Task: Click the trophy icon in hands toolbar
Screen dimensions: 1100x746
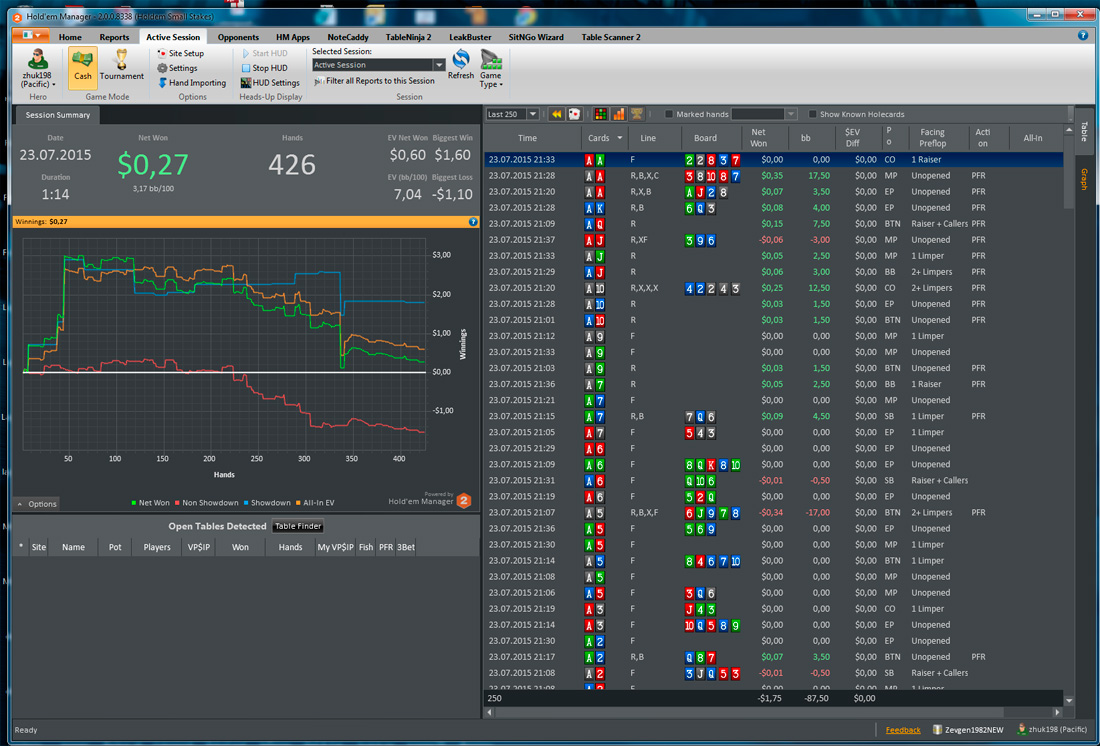Action: (637, 114)
